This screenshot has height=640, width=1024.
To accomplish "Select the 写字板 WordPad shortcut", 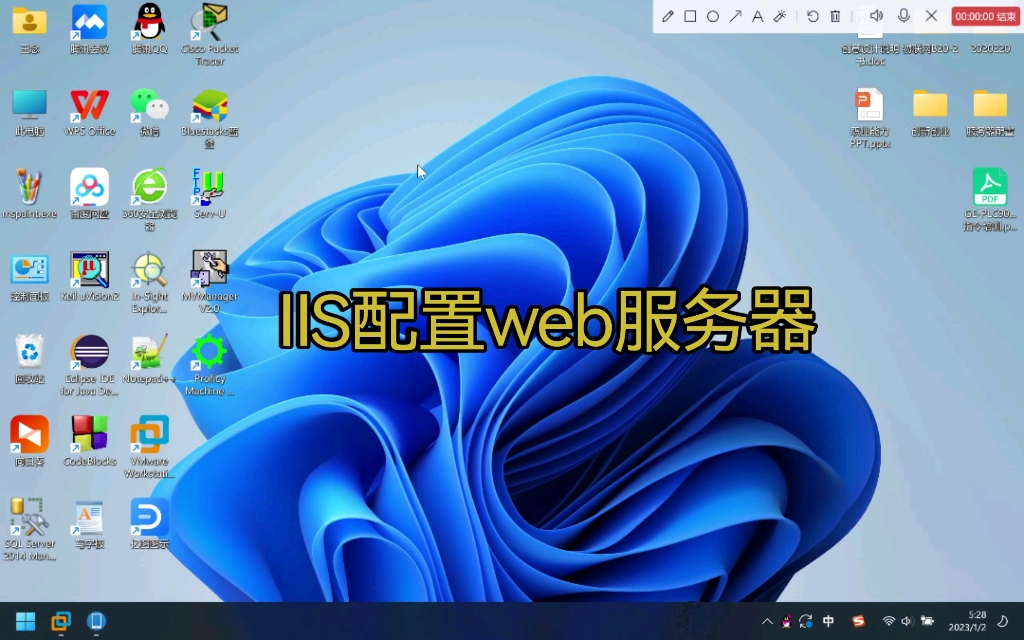I will (x=89, y=524).
